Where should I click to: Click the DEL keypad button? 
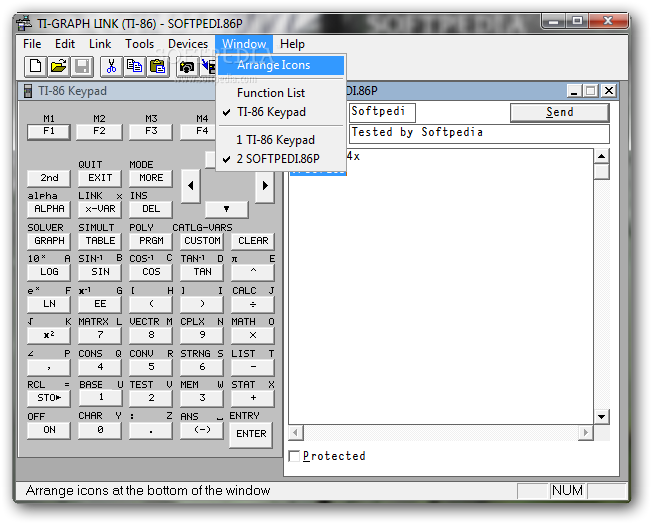coord(151,209)
